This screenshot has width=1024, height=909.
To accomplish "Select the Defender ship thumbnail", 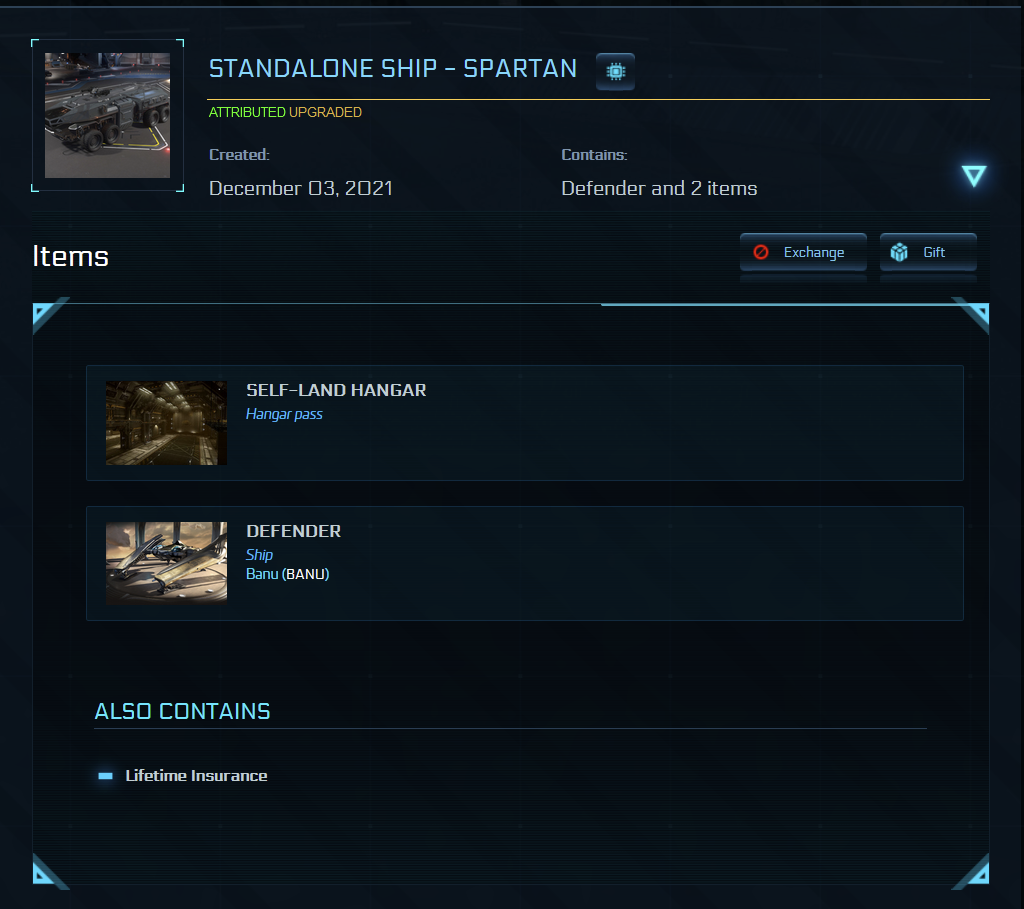I will tap(166, 564).
